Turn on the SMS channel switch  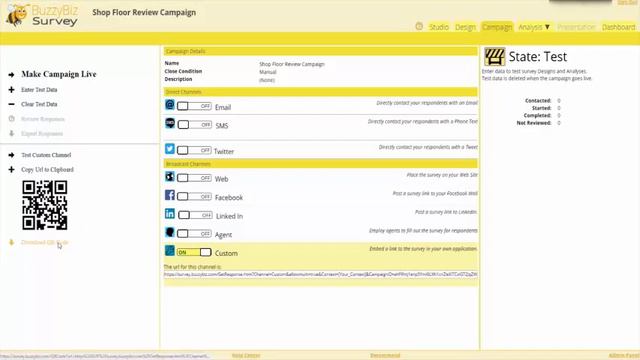(x=195, y=124)
